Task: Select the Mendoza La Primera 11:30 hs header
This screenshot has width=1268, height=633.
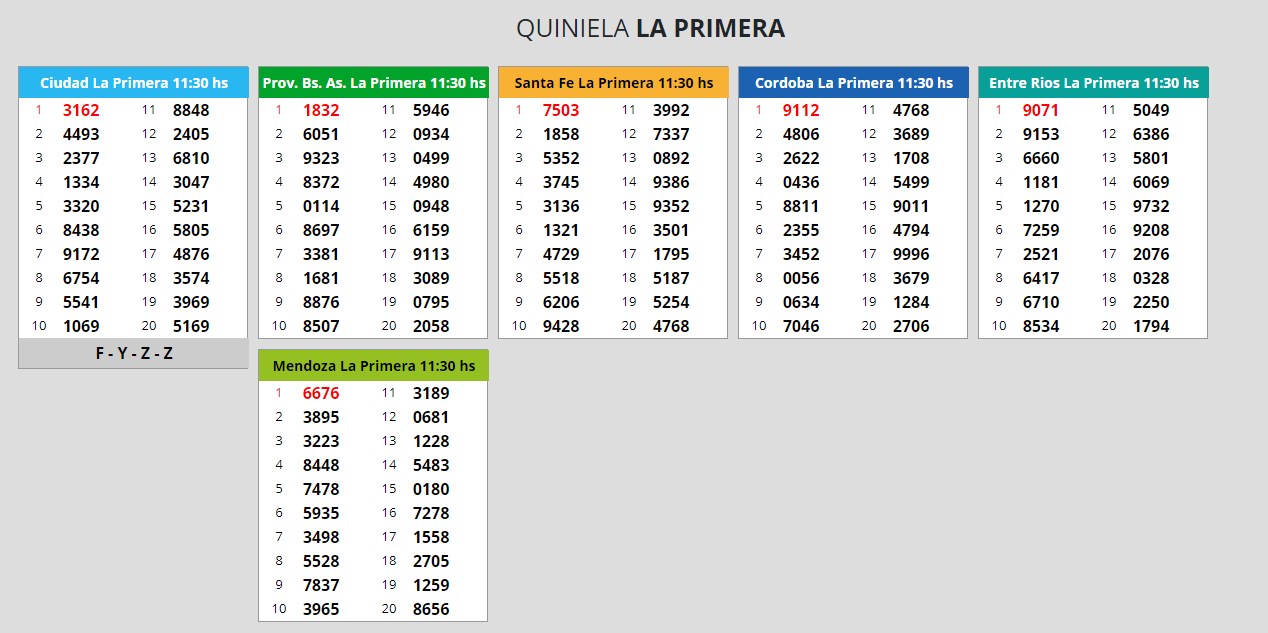Action: 373,366
